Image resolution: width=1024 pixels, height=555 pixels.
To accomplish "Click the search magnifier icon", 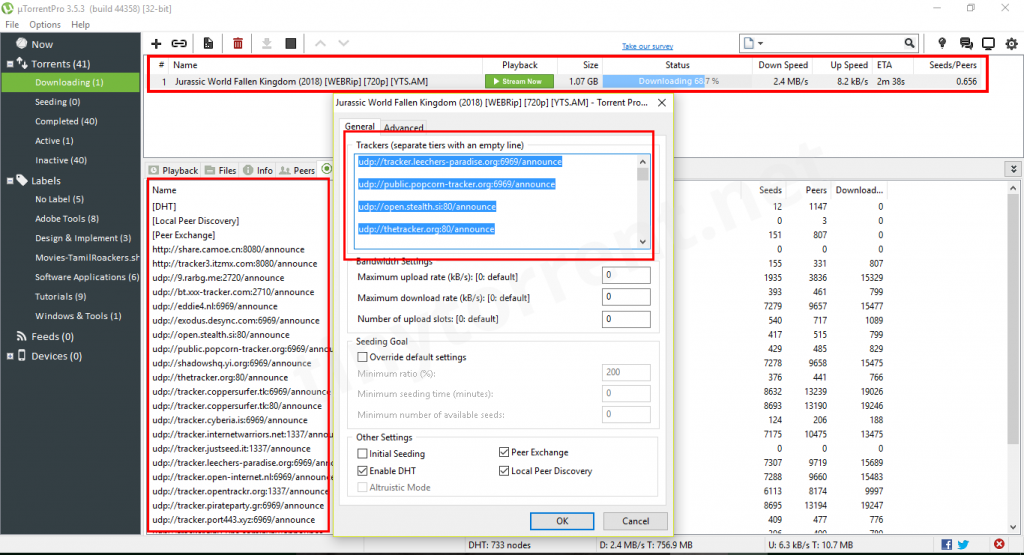I will (909, 43).
